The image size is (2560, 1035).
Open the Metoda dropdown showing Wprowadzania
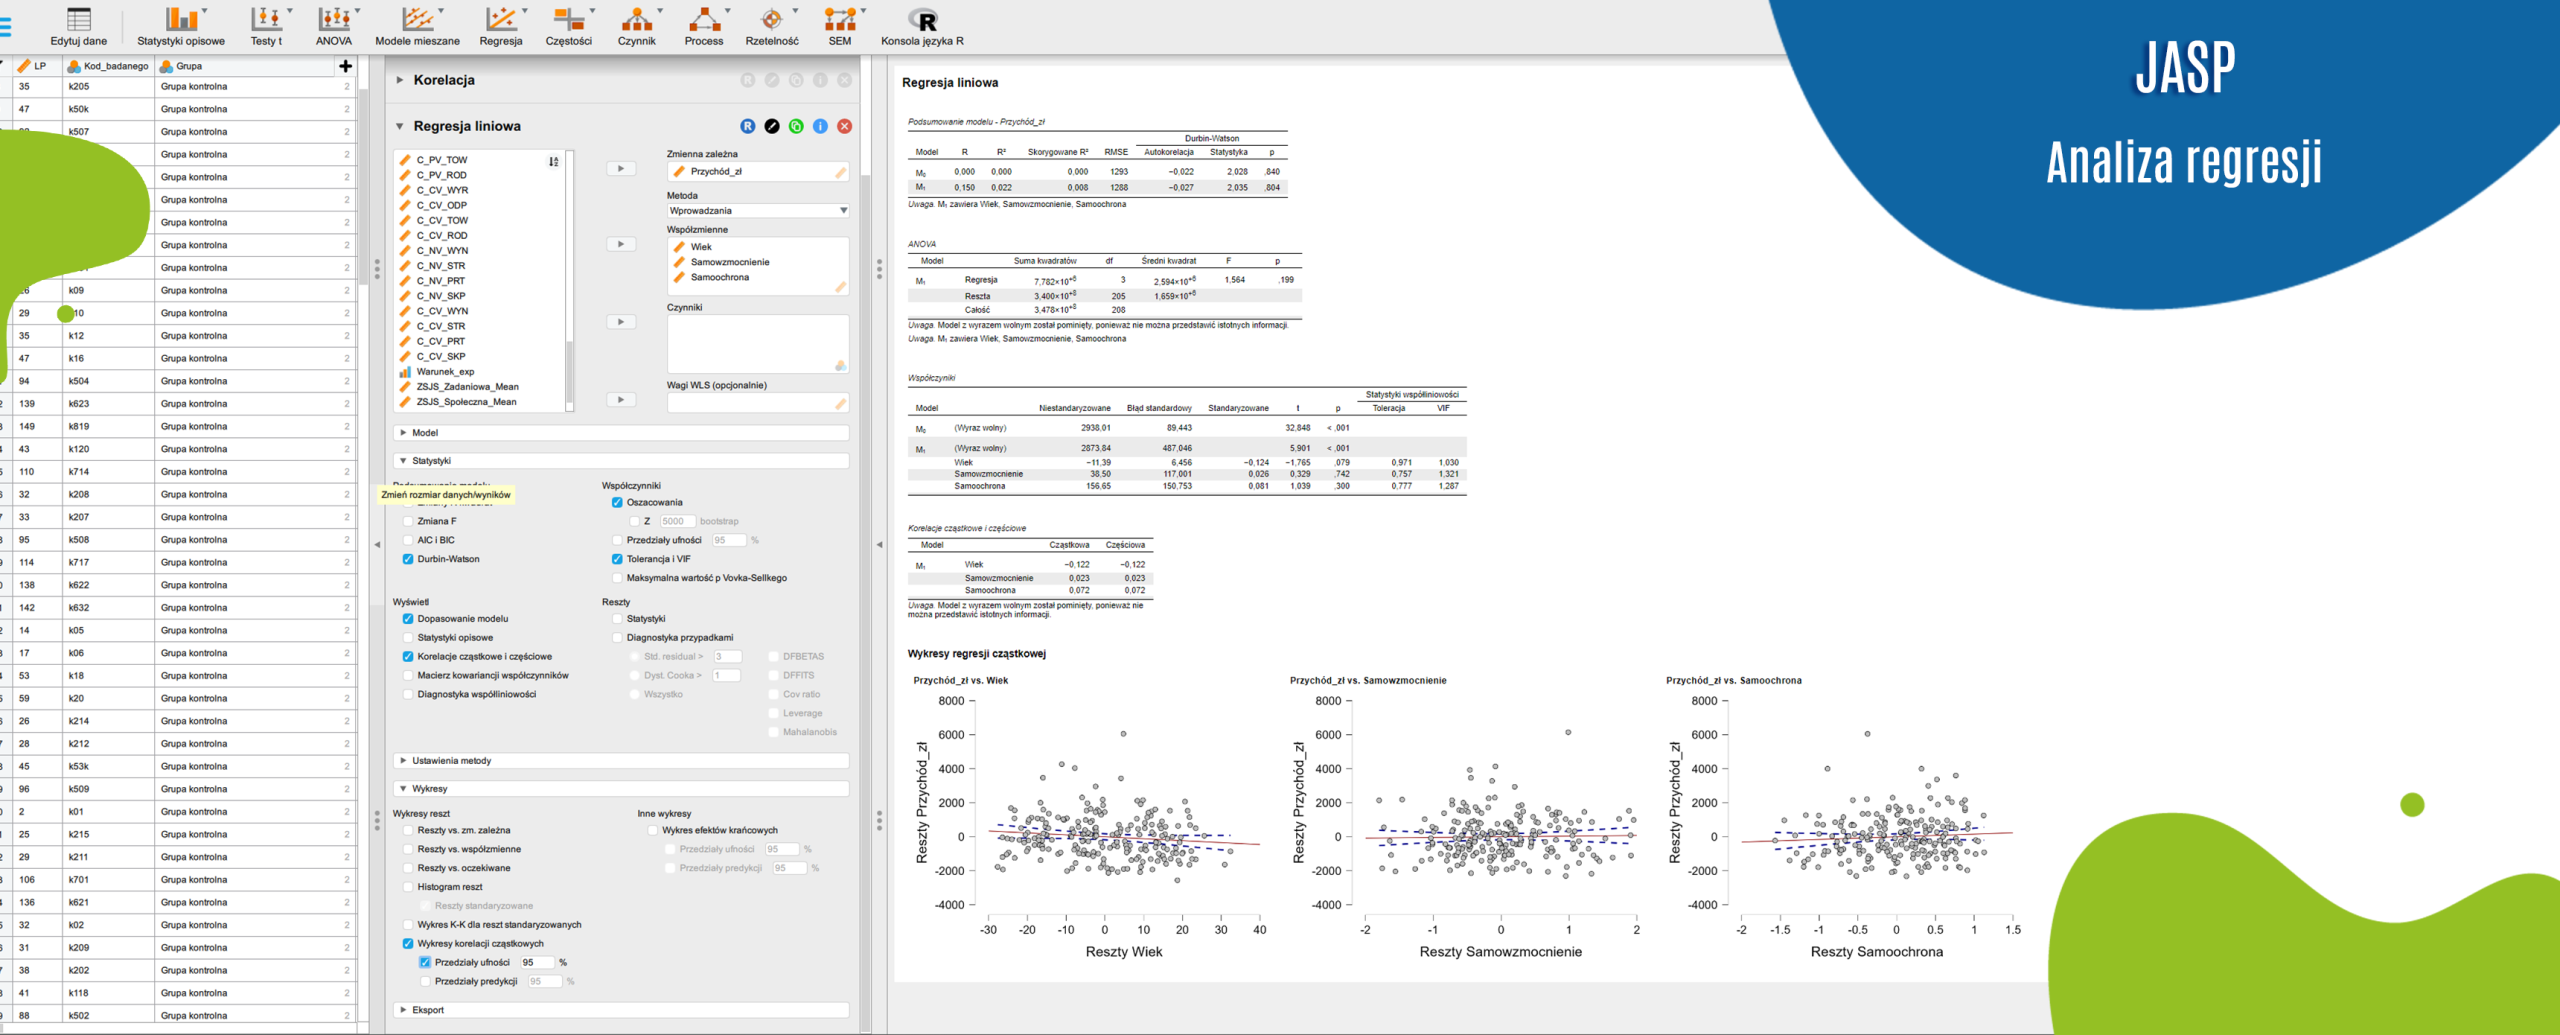click(758, 211)
